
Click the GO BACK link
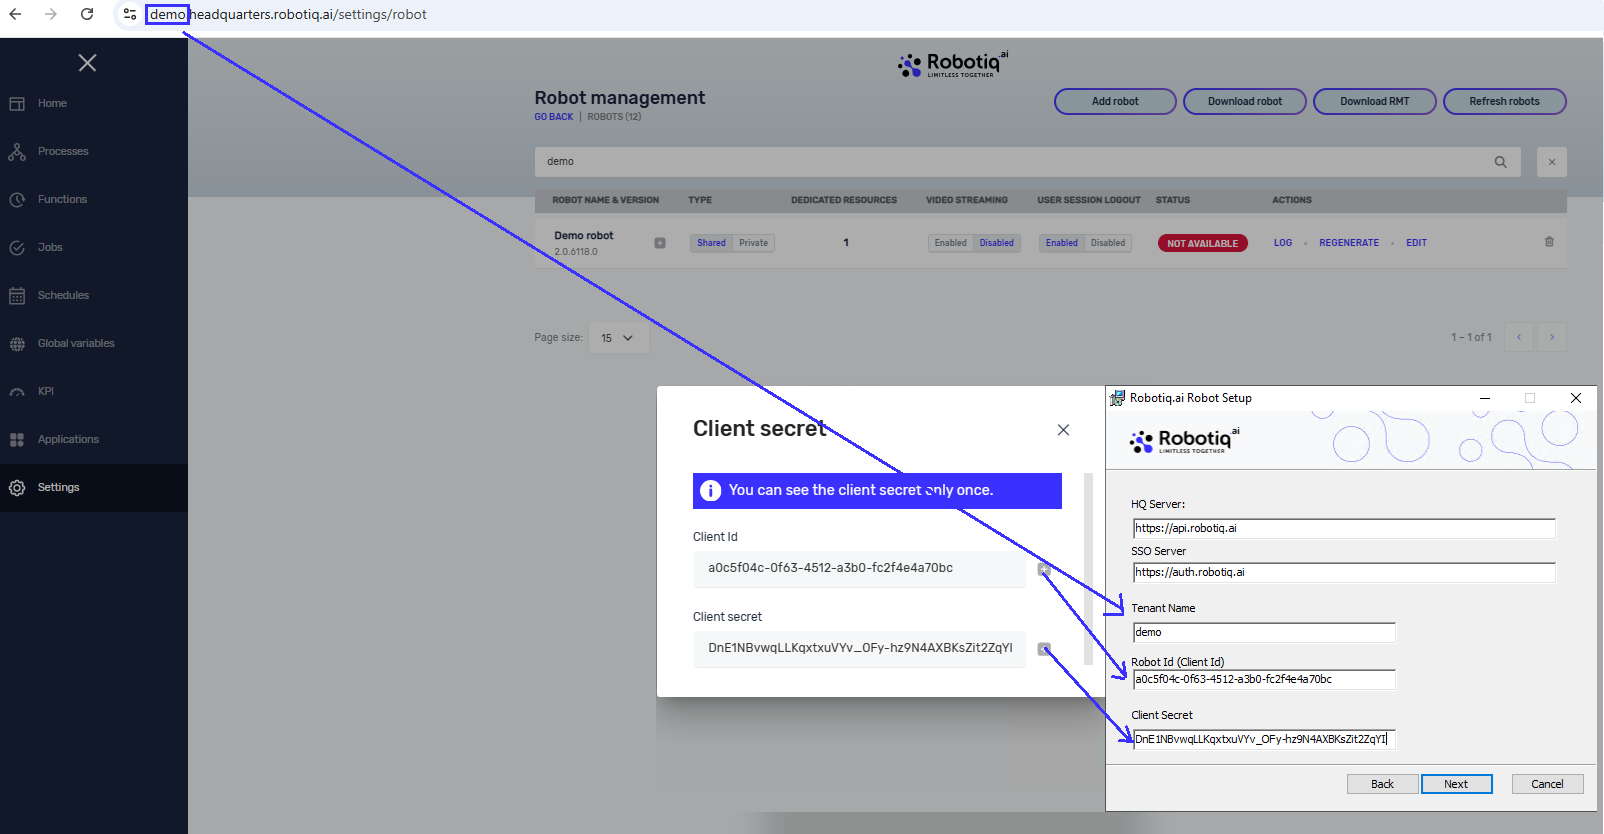click(554, 117)
